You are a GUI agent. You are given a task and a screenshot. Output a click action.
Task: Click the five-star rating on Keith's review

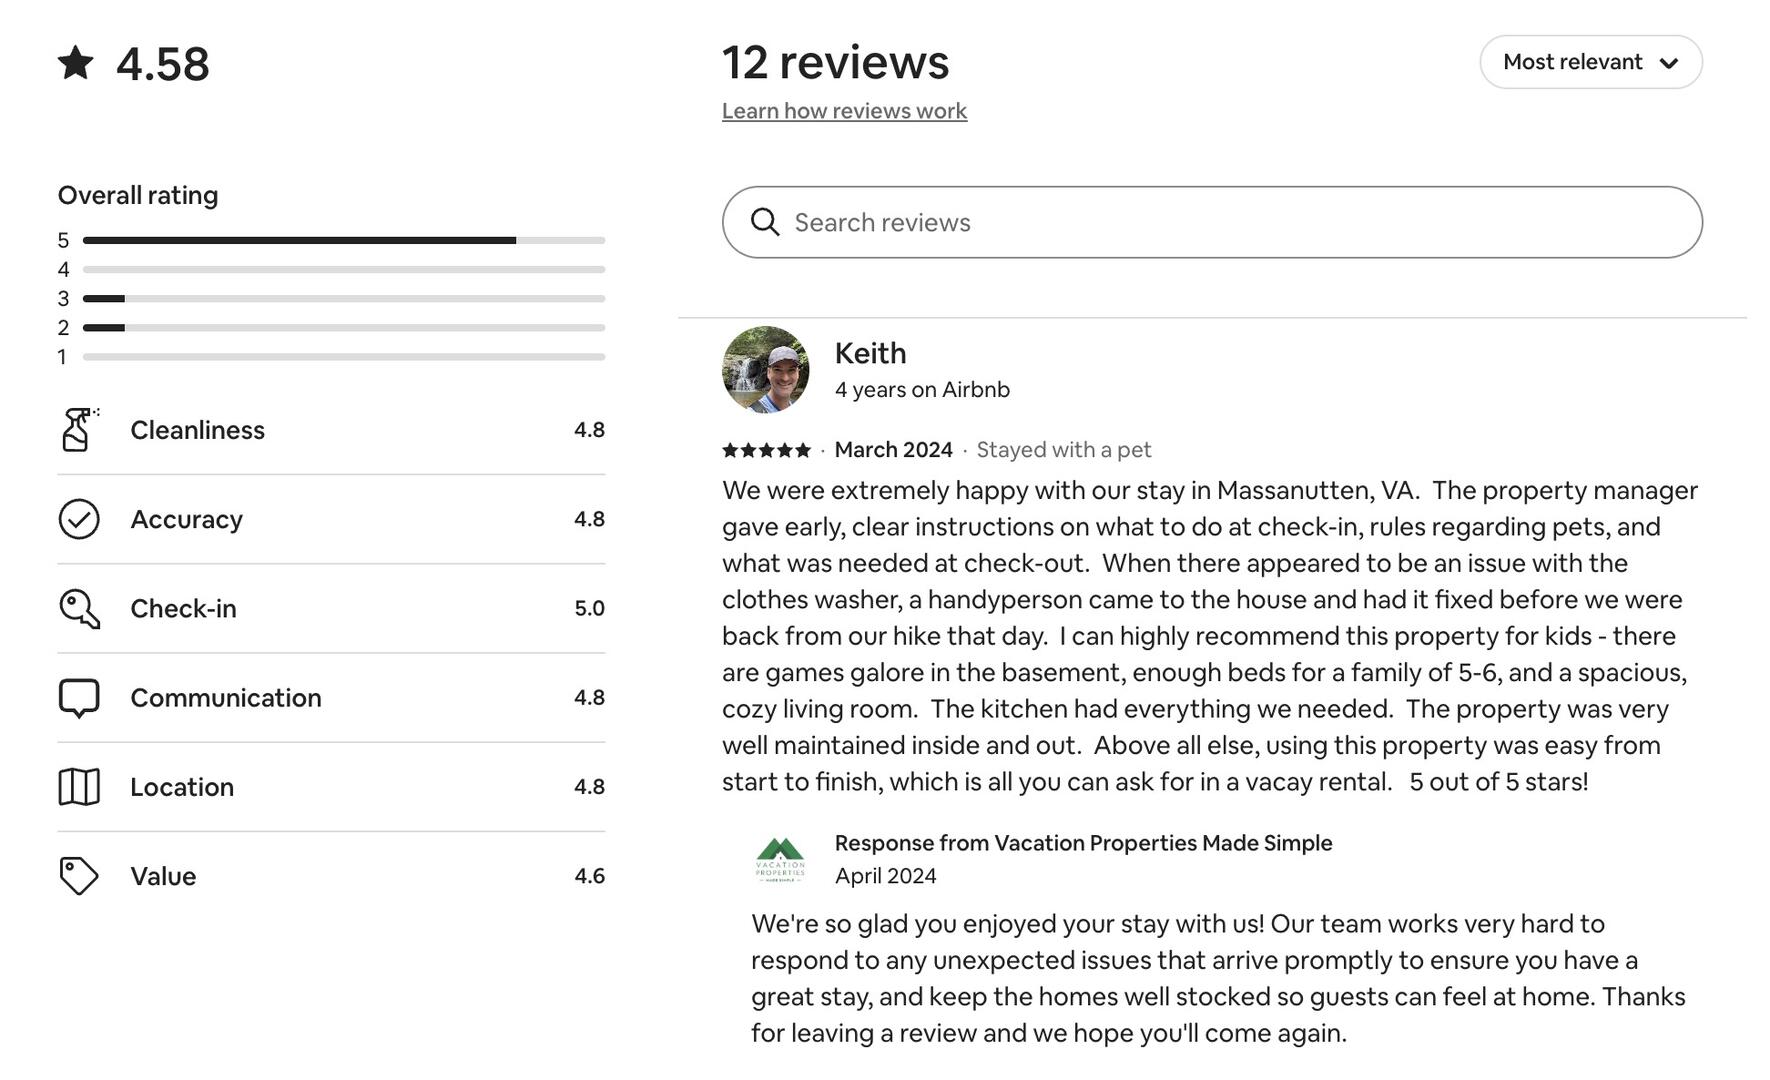(766, 450)
